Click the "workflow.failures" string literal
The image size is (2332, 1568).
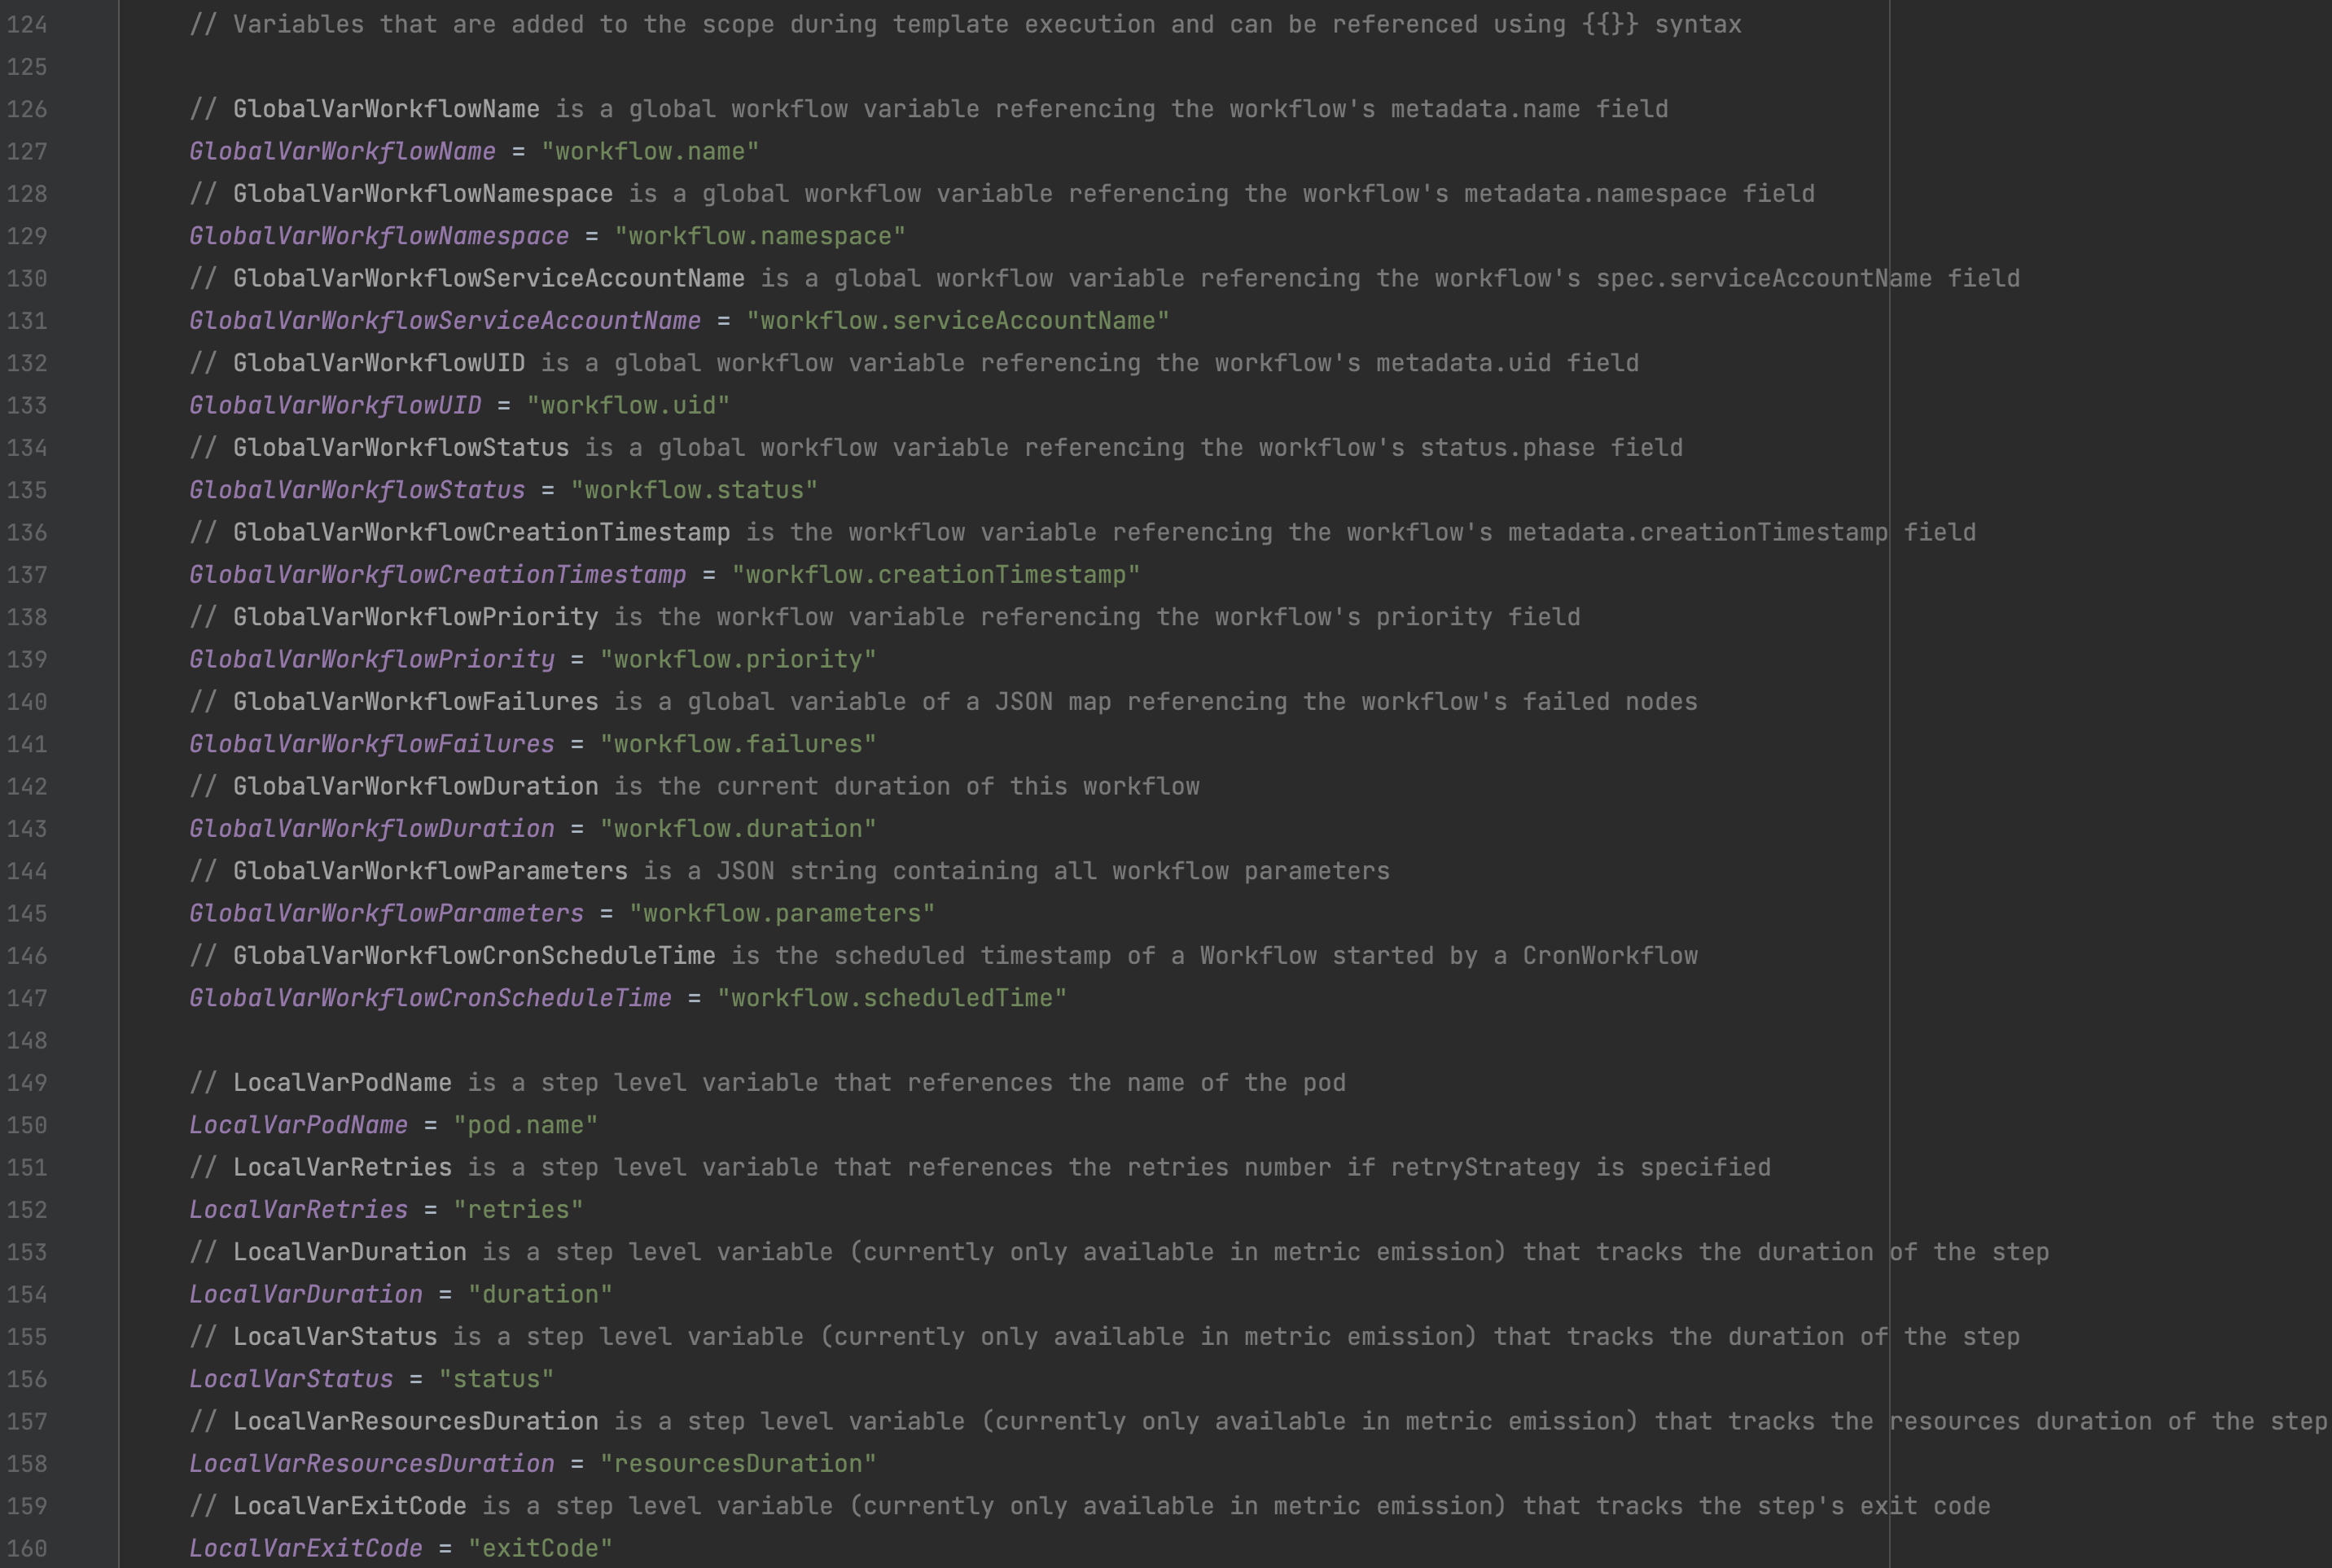tap(737, 744)
